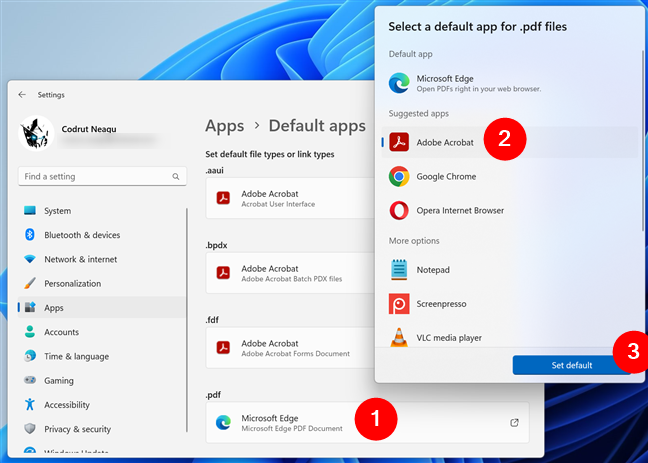Click the Screenpresso icon

399,304
